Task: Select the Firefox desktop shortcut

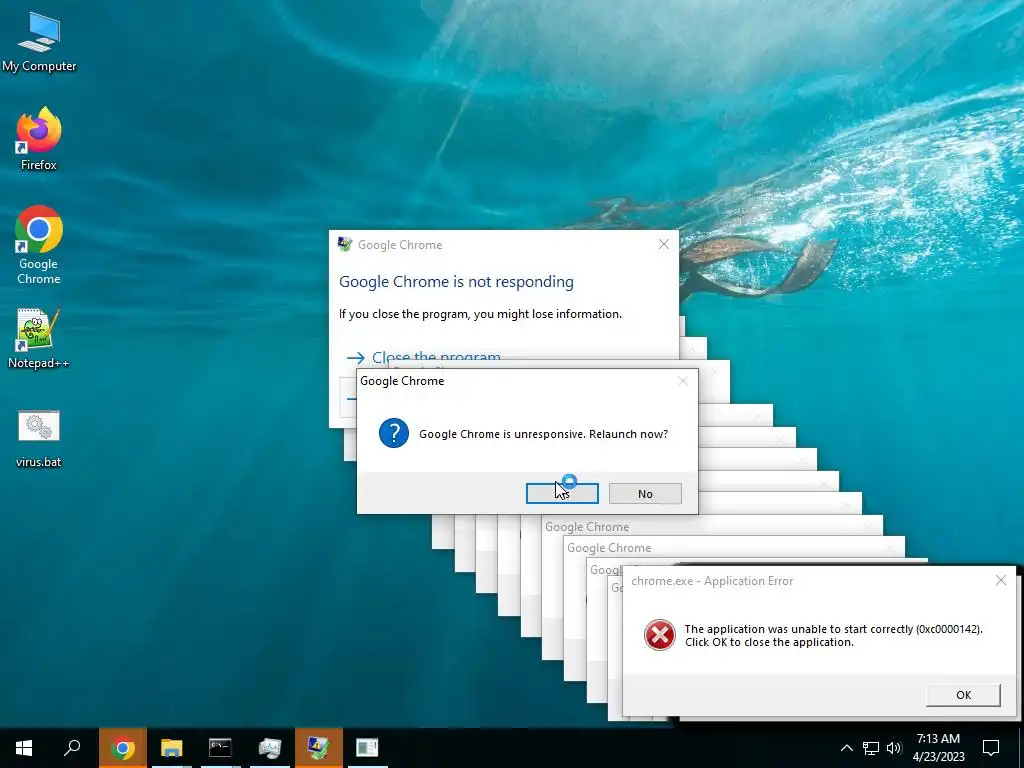Action: point(39,138)
